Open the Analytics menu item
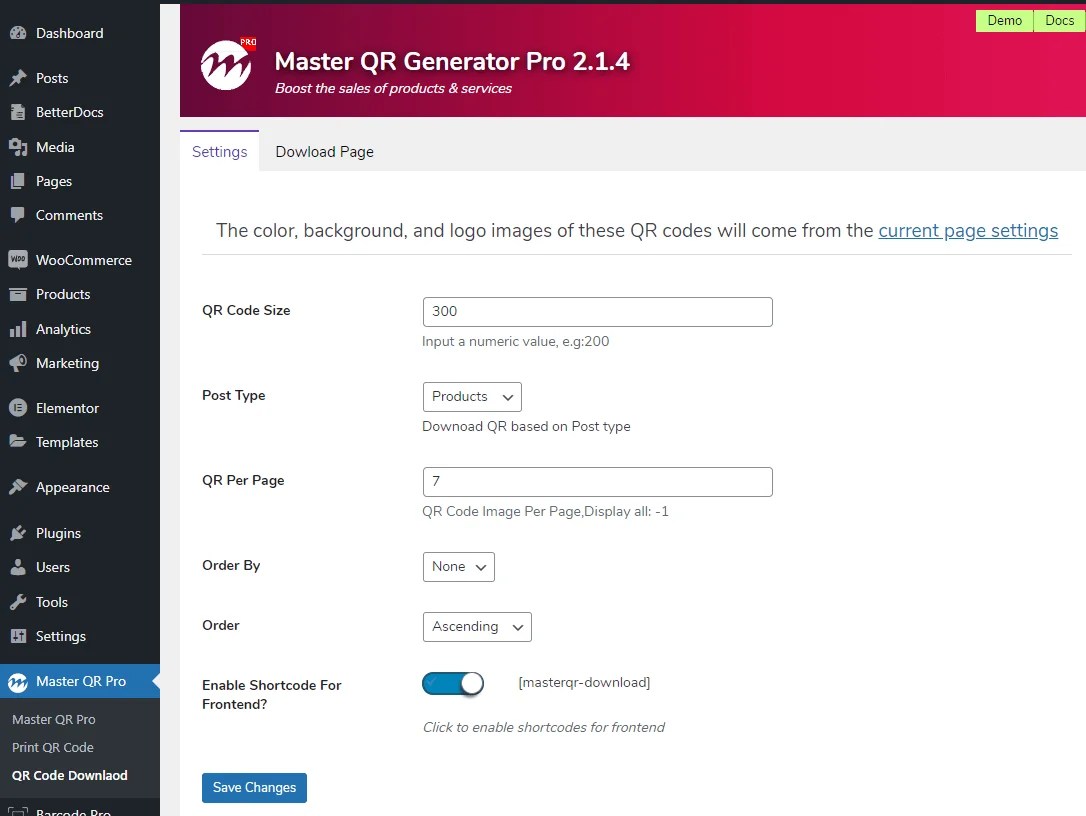 [x=80, y=328]
